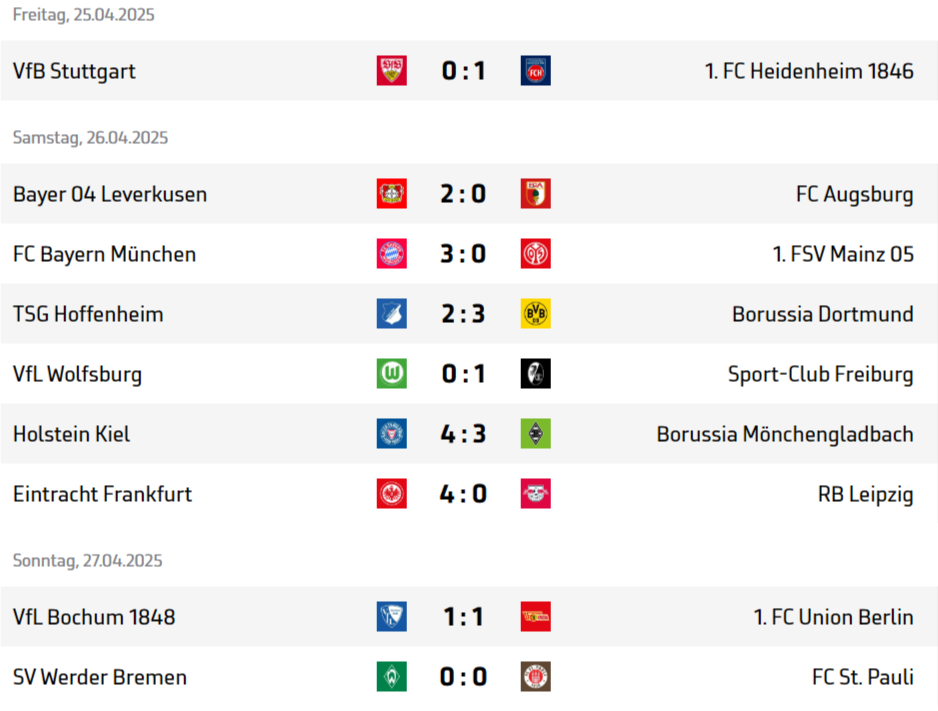Viewport: 938px width, 711px height.
Task: Open the VfL Bochum 1848 team name
Action: coord(94,617)
